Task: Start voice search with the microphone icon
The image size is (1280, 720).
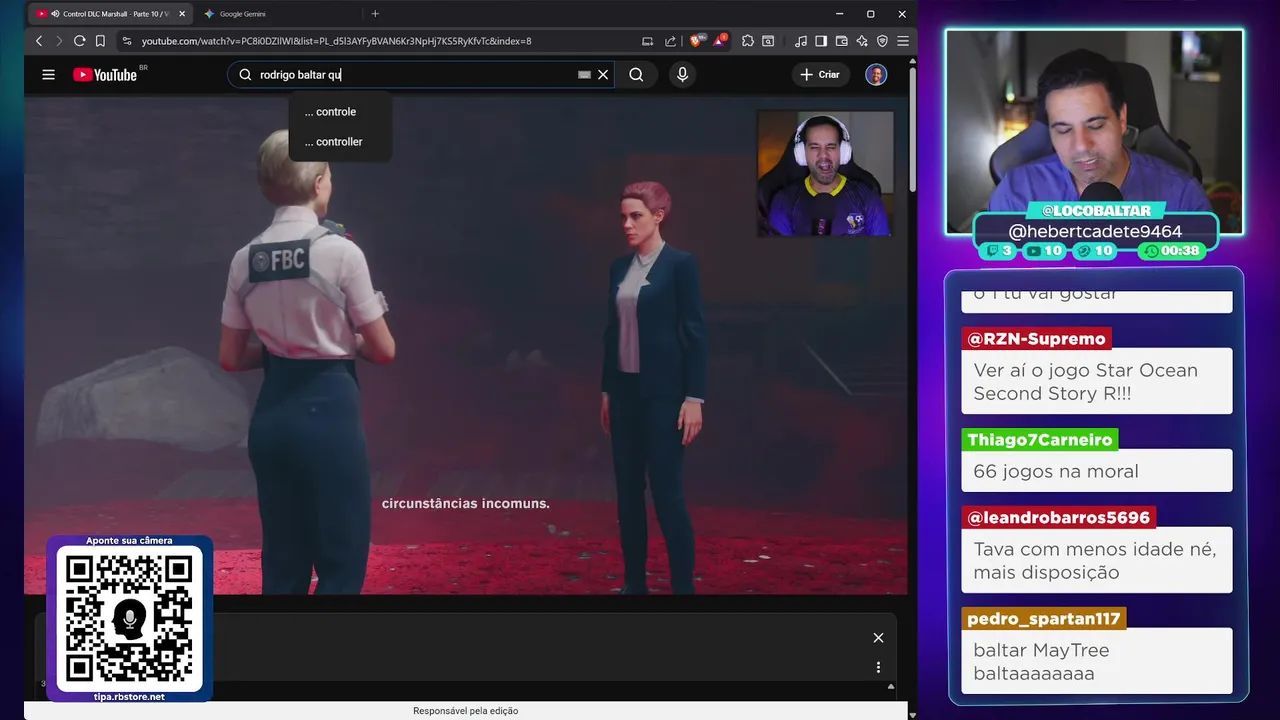Action: point(682,75)
